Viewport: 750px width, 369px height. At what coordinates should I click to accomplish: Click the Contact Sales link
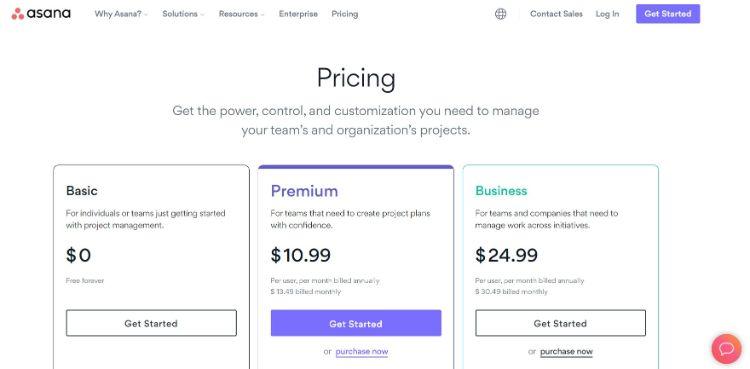tap(556, 14)
